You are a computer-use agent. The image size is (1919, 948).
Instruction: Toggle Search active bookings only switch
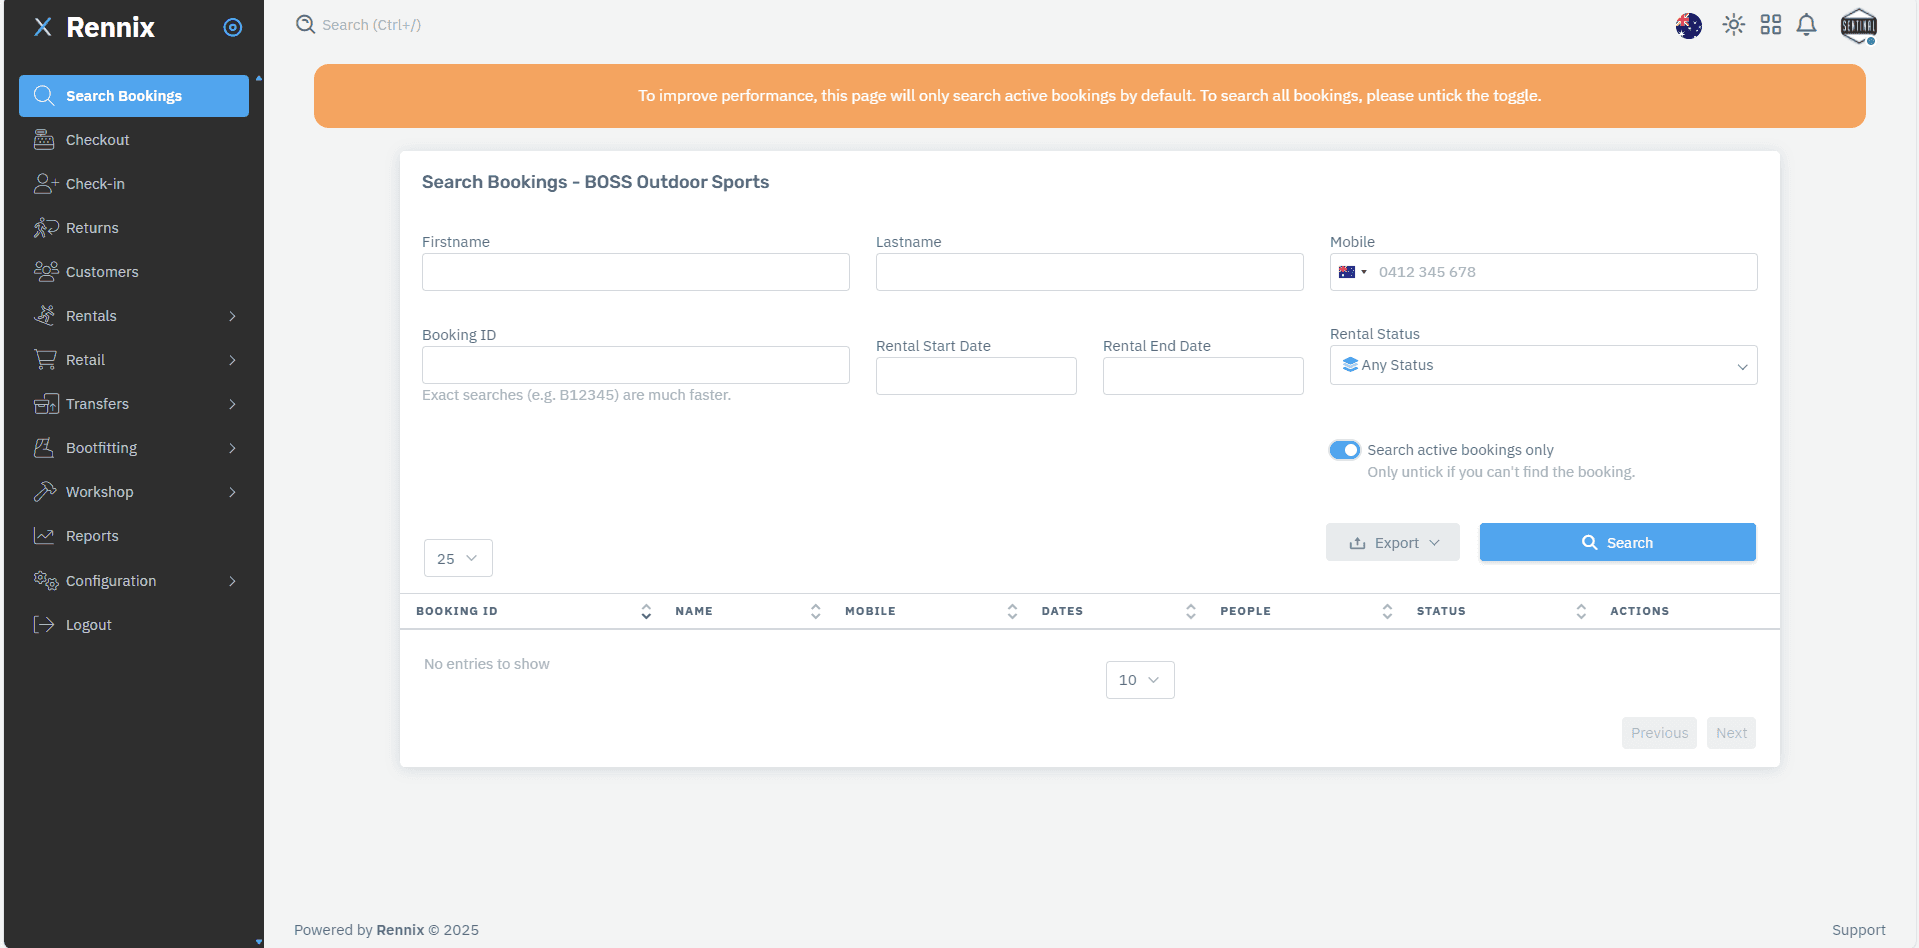pyautogui.click(x=1344, y=450)
